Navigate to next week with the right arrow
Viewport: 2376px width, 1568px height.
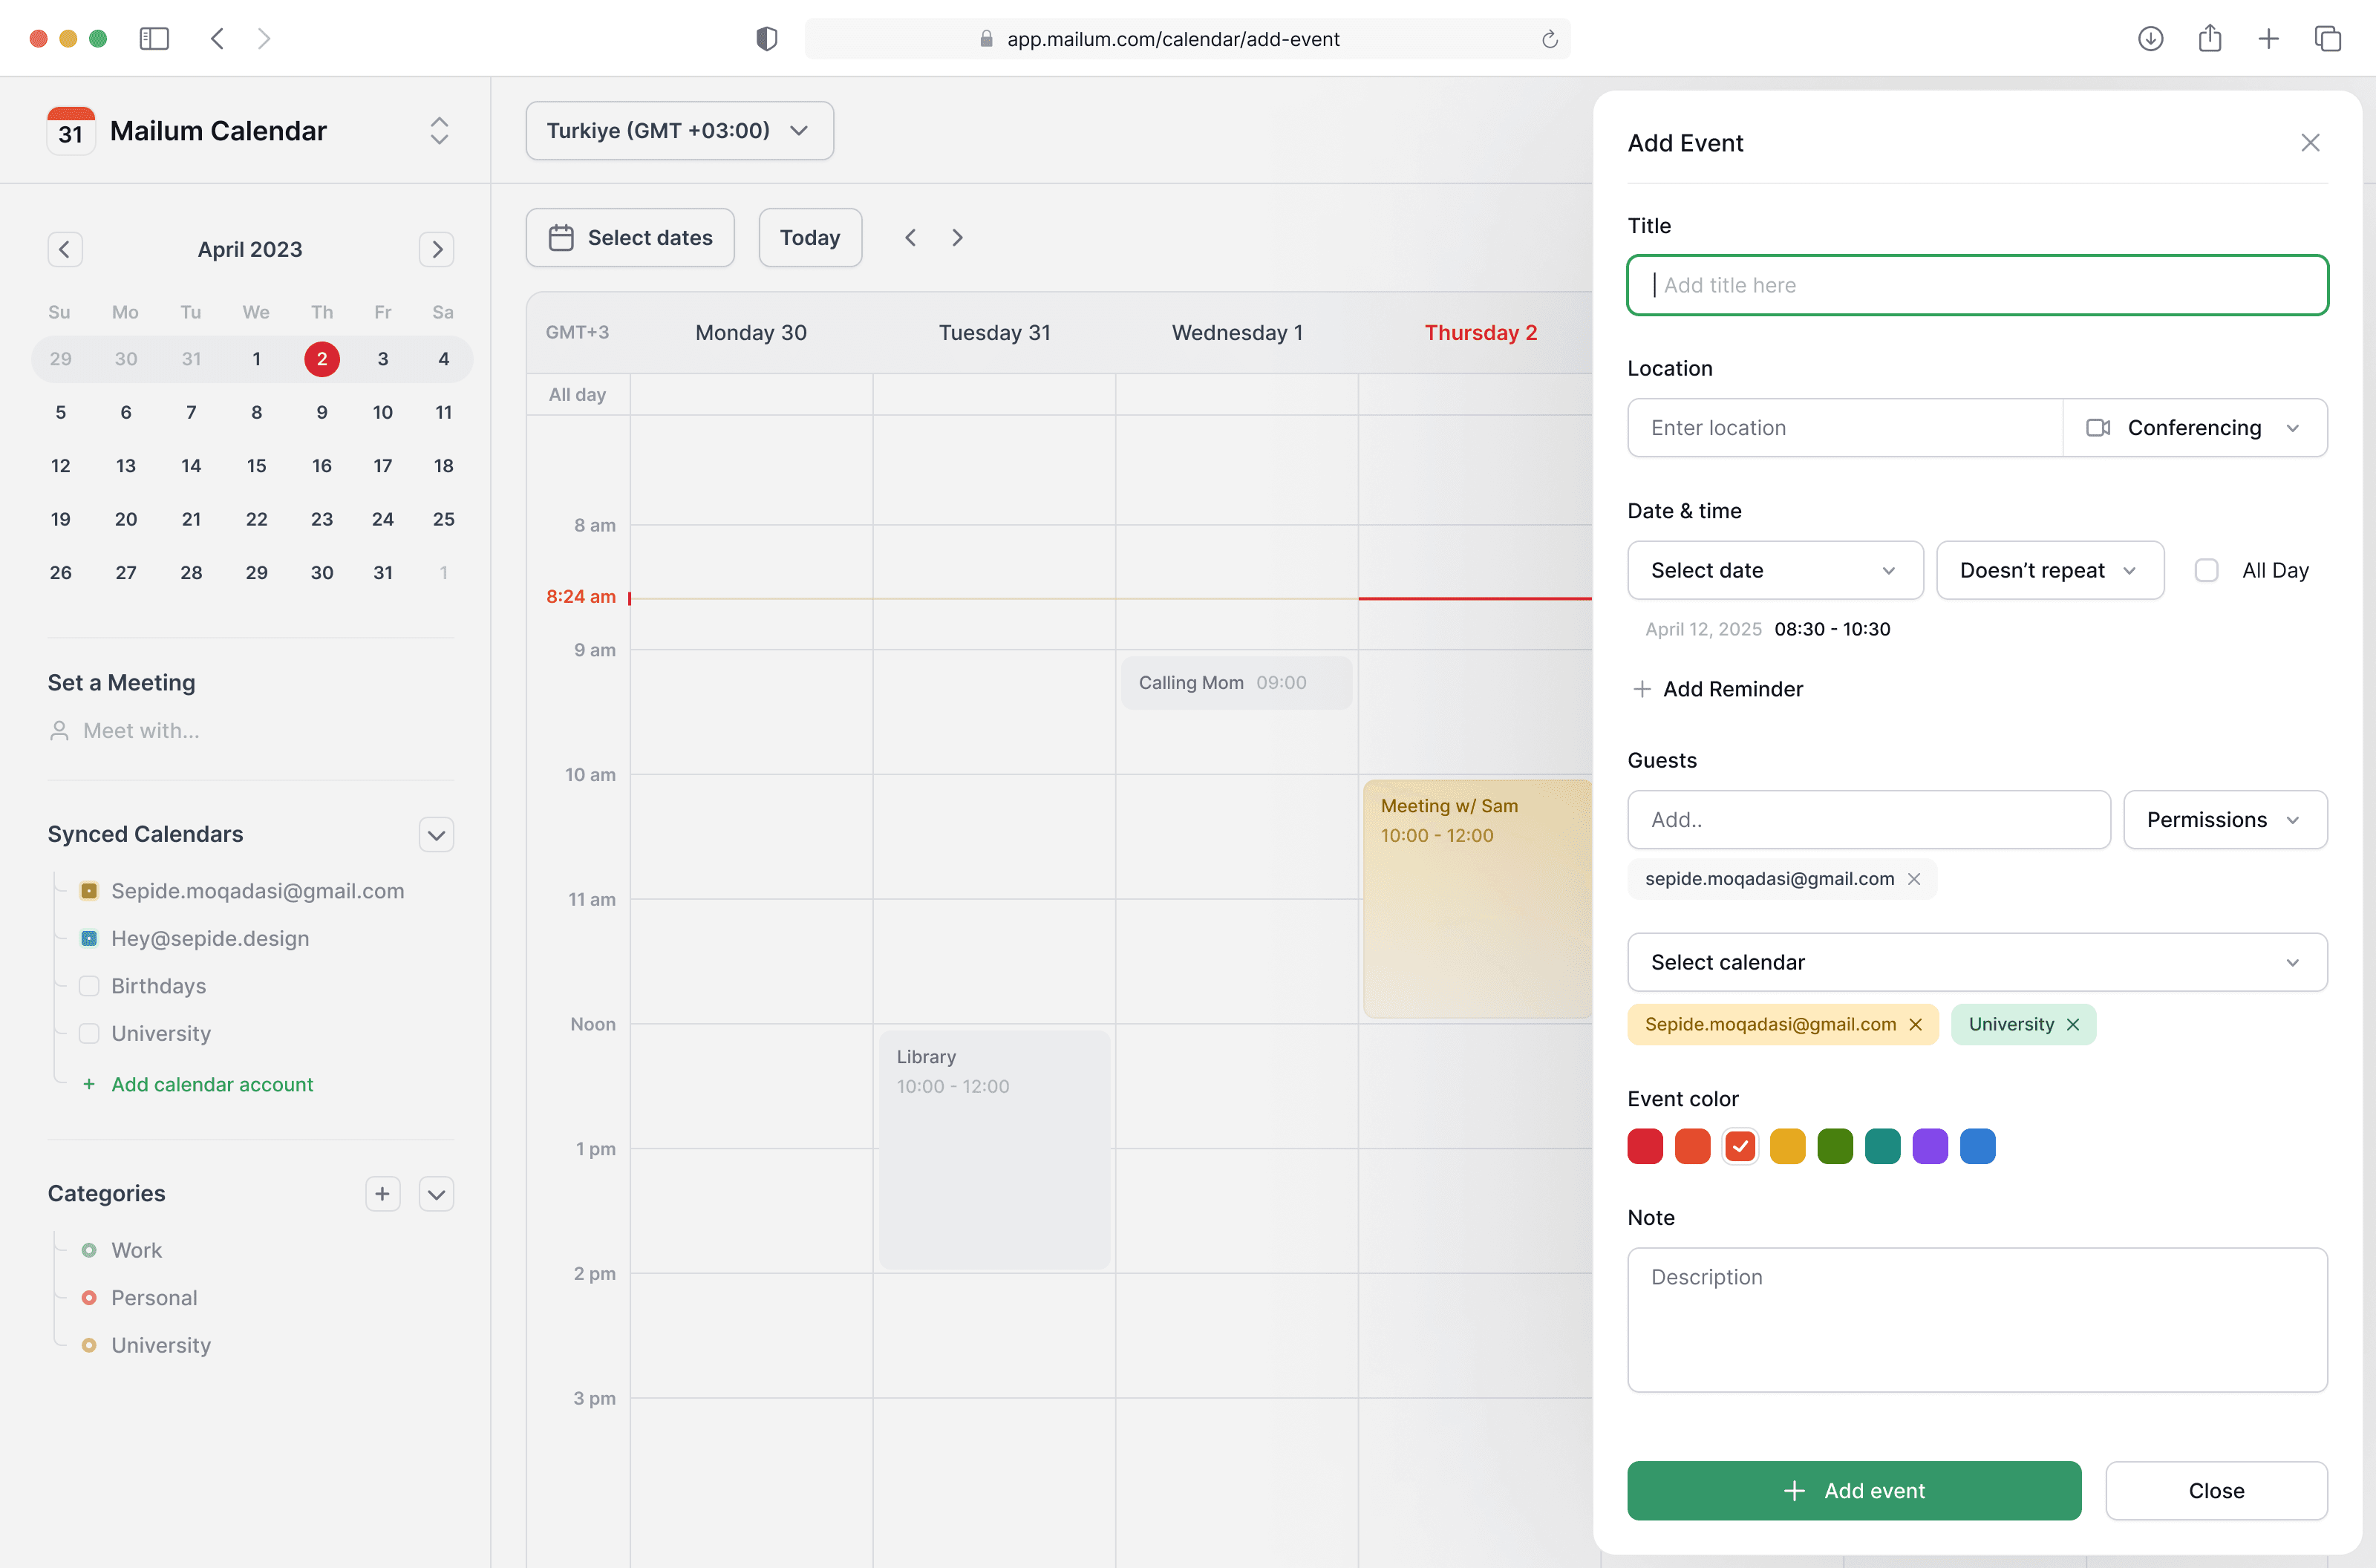click(957, 238)
